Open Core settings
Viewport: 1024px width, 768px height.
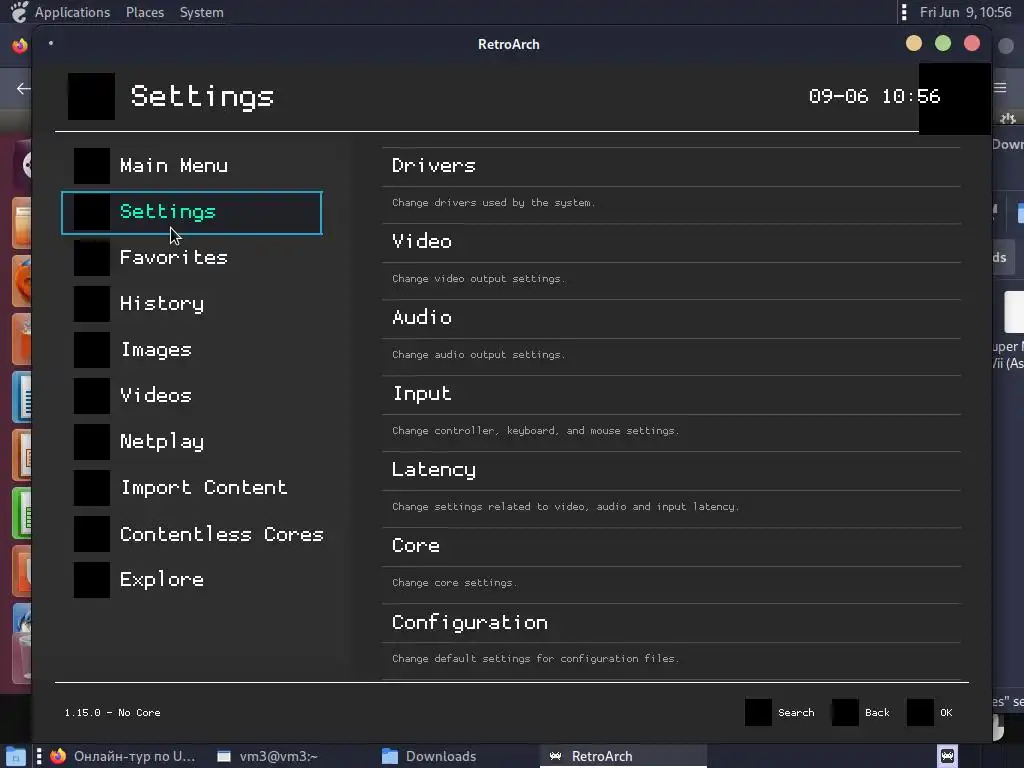tap(671, 566)
